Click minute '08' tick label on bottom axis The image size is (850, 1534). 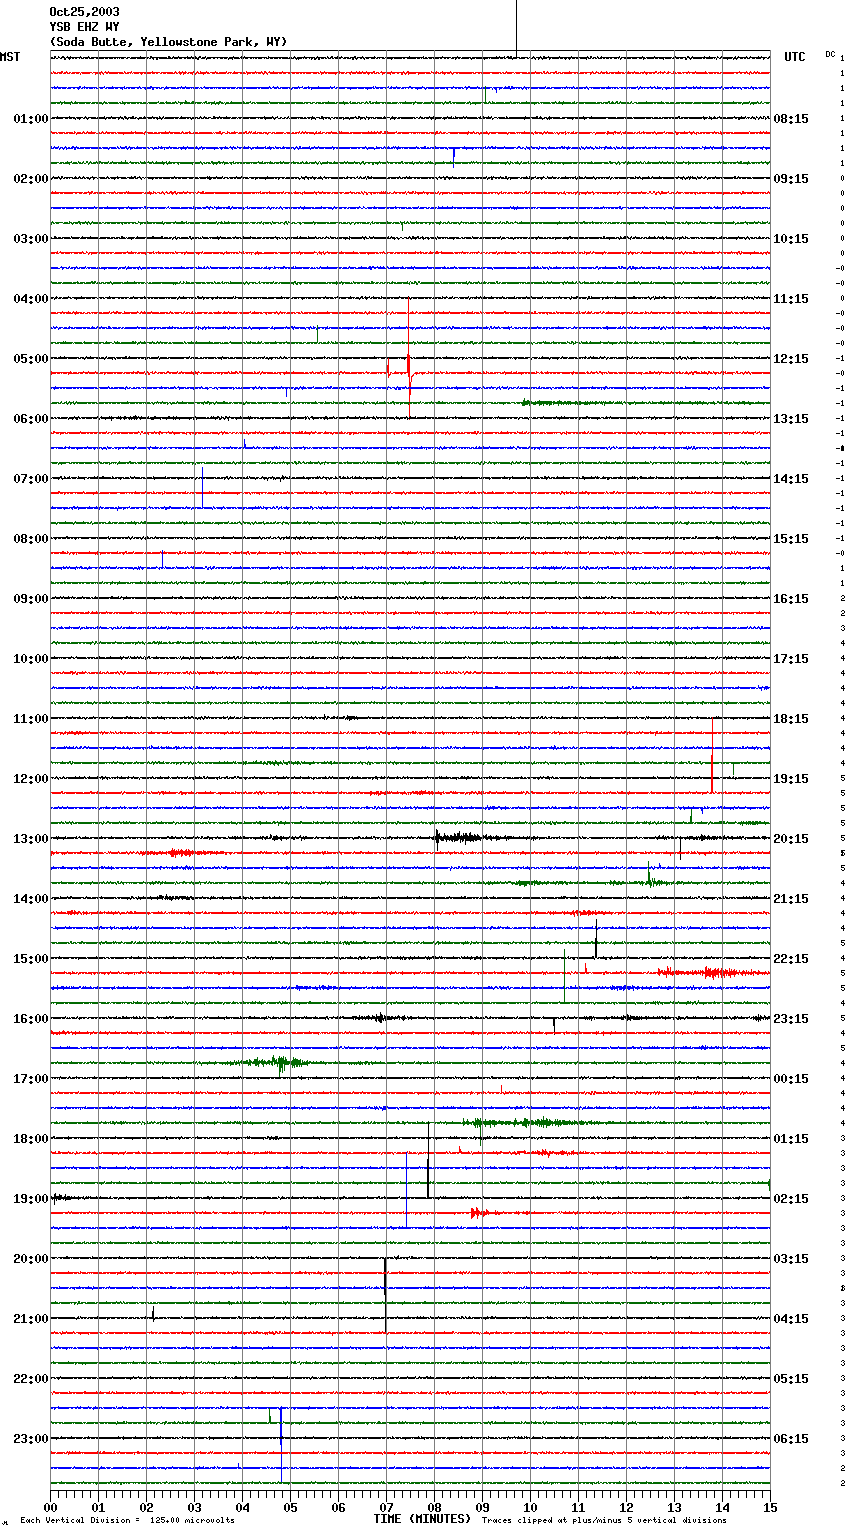[x=434, y=1507]
